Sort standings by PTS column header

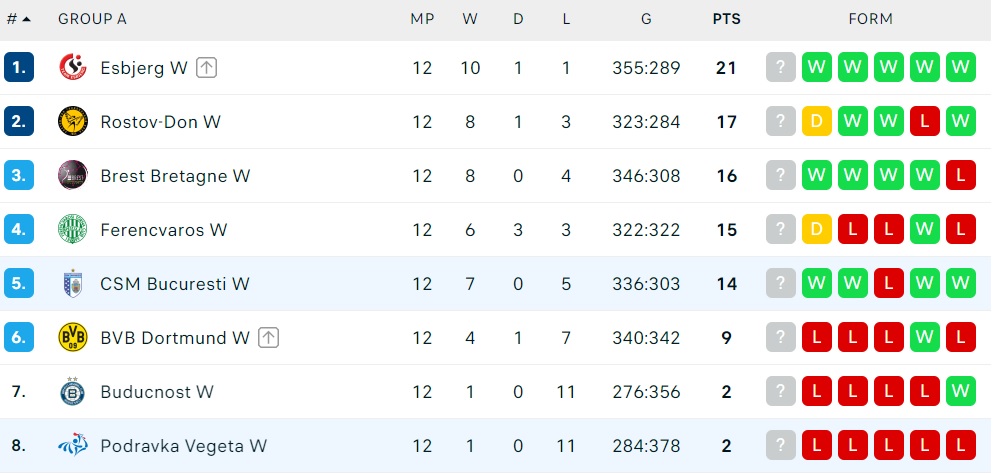pos(726,19)
